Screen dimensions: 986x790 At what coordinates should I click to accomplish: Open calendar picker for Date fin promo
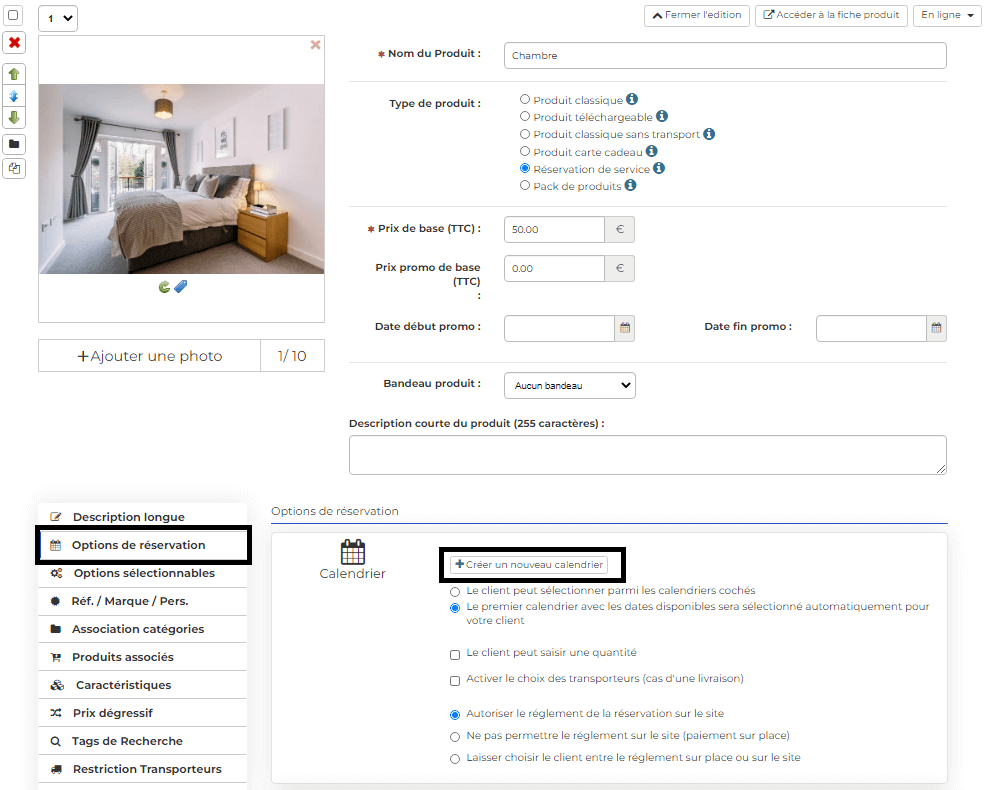[x=937, y=328]
